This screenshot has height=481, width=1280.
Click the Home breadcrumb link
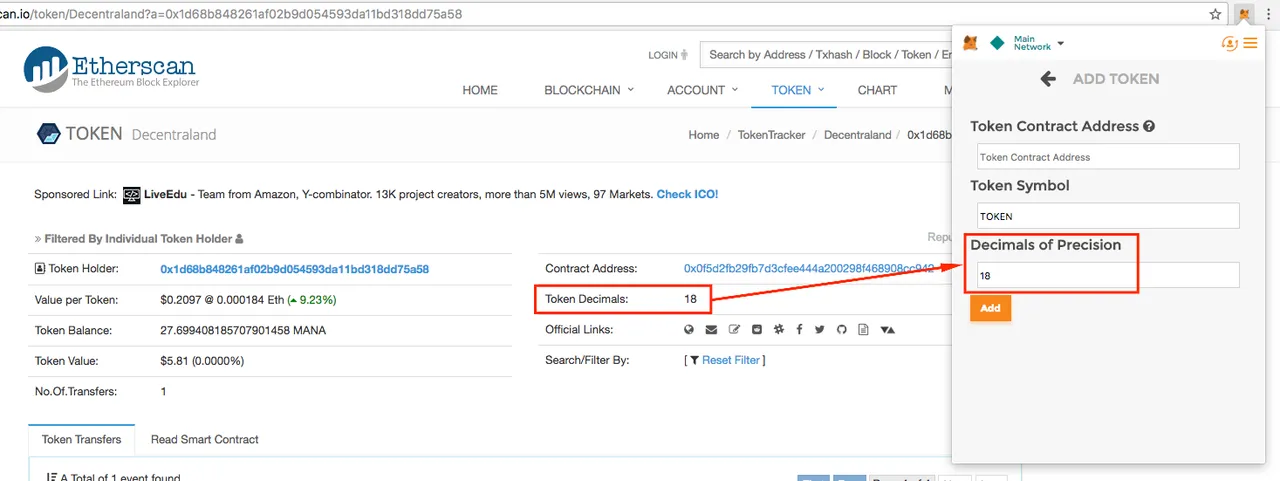(704, 135)
